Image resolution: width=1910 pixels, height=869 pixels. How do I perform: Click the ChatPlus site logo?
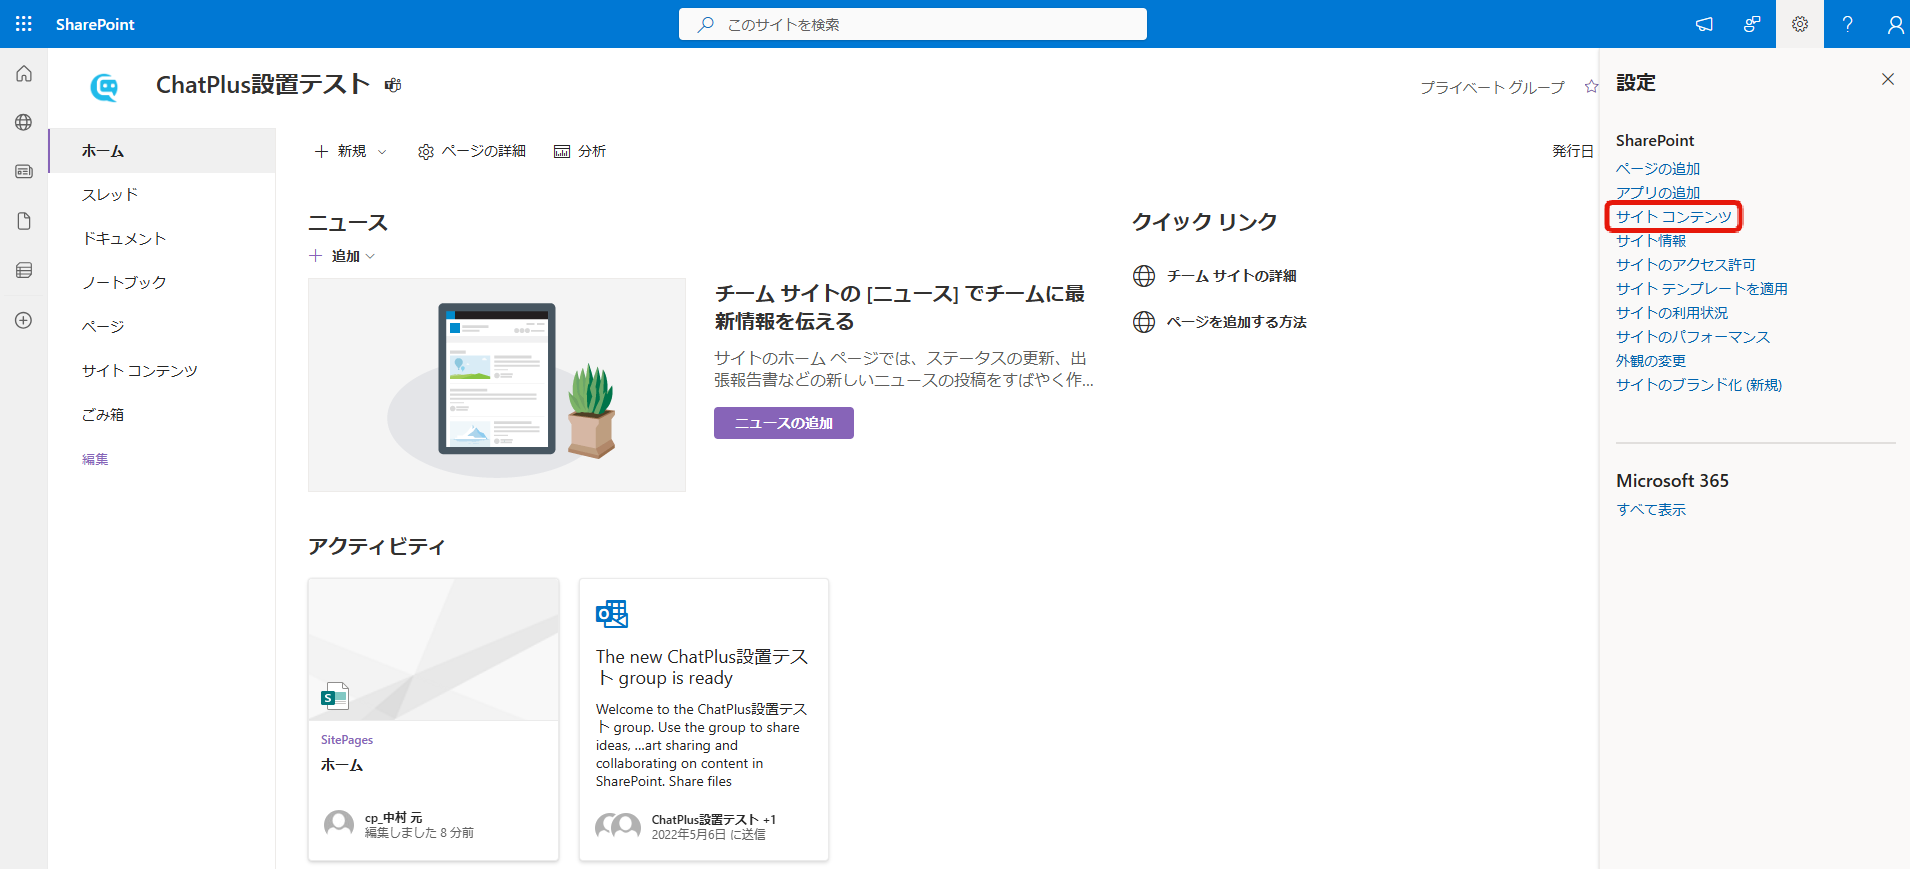(104, 88)
